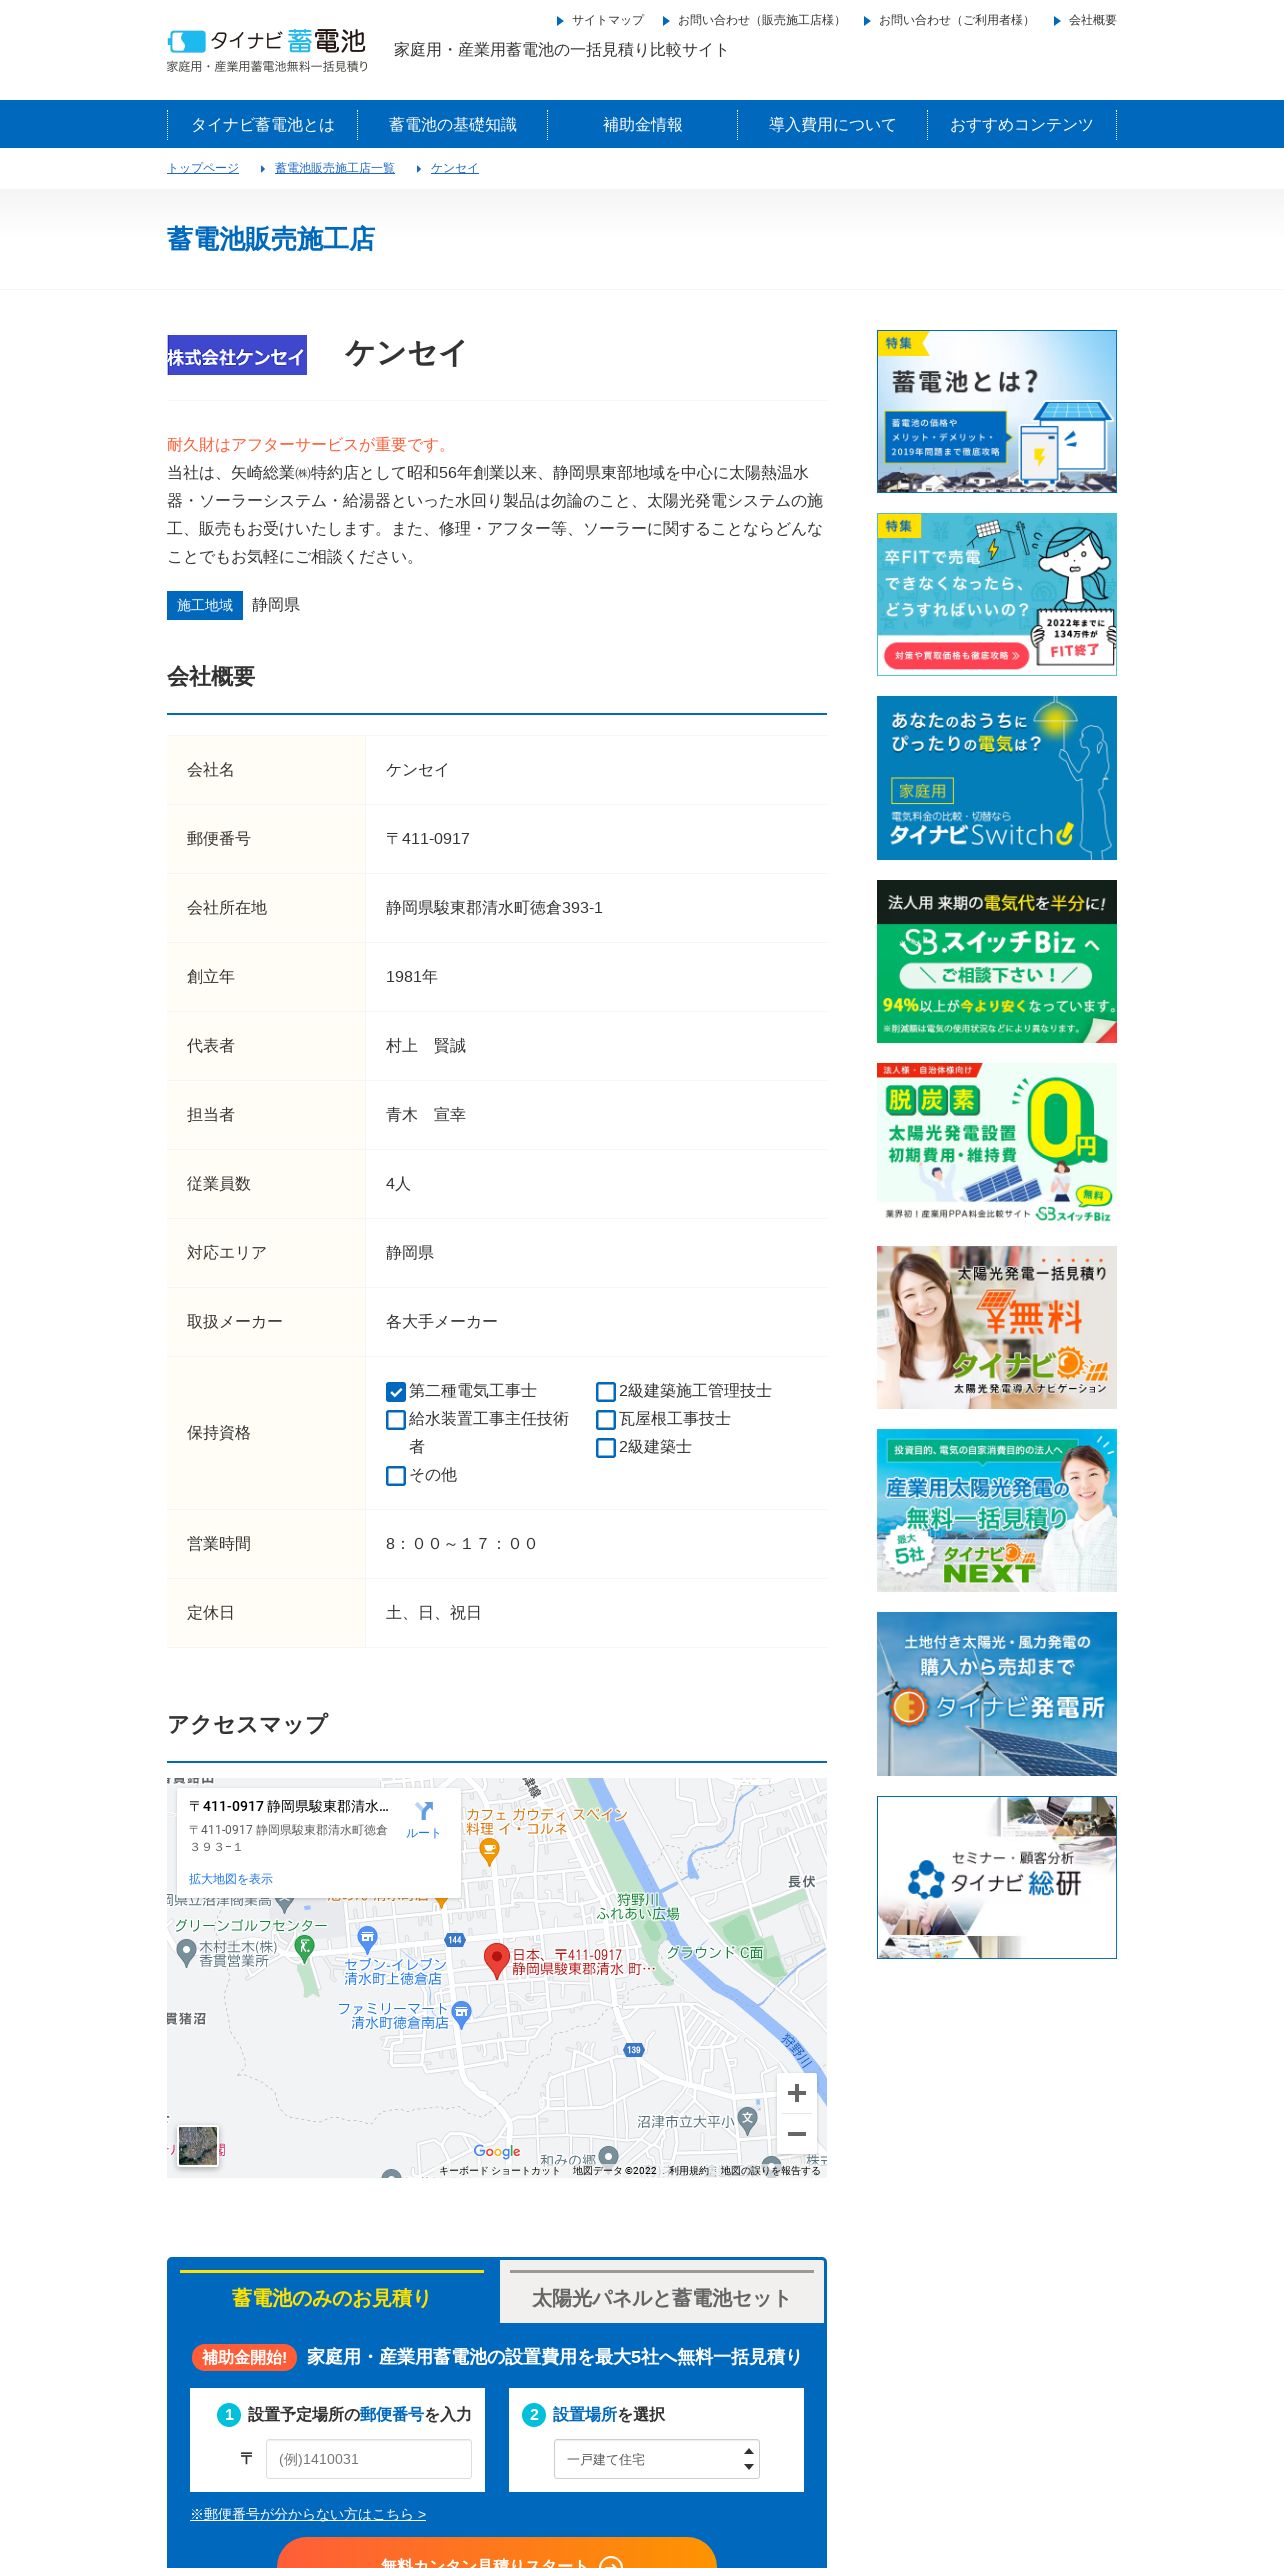Toggle the 給水装置工事主任技術者 checkbox
The height and width of the screenshot is (2568, 1284).
click(x=396, y=1419)
